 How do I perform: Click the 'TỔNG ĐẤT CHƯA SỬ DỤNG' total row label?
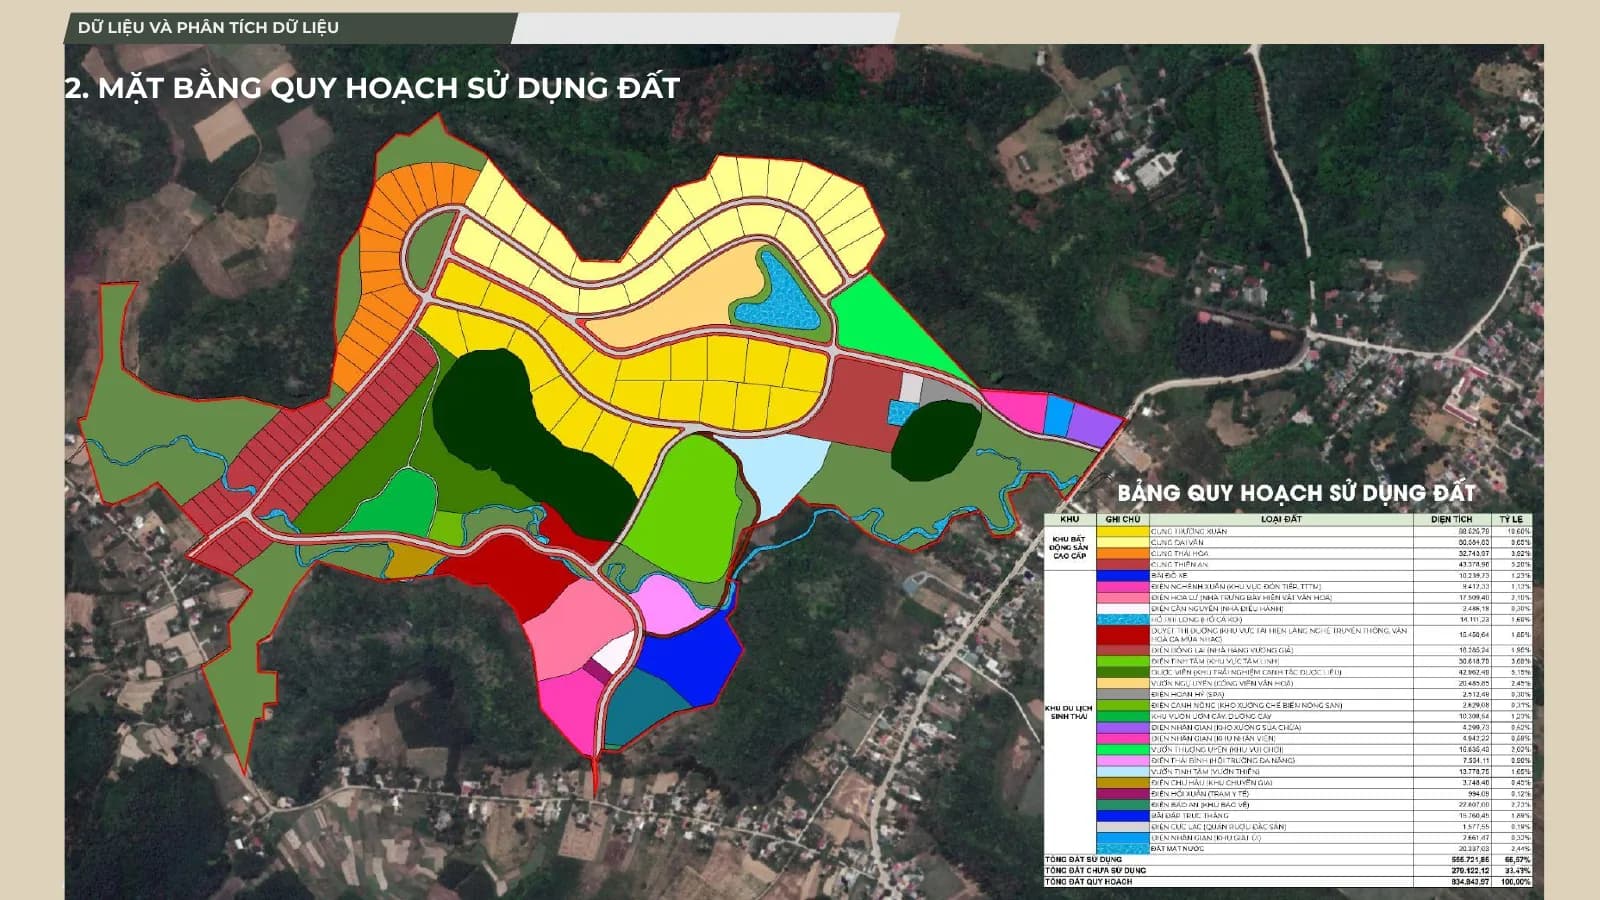click(1095, 871)
